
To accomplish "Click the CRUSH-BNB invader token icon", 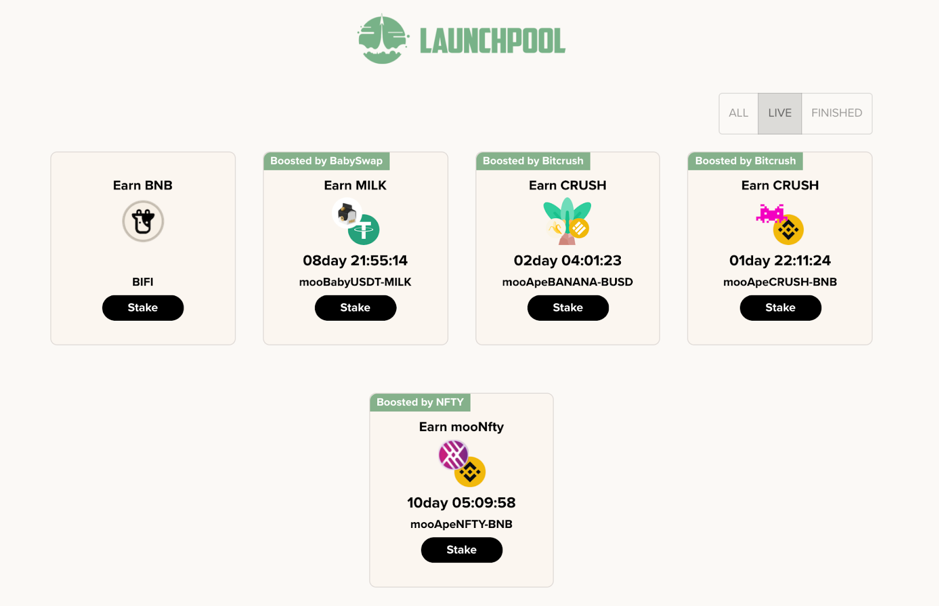I will [780, 223].
